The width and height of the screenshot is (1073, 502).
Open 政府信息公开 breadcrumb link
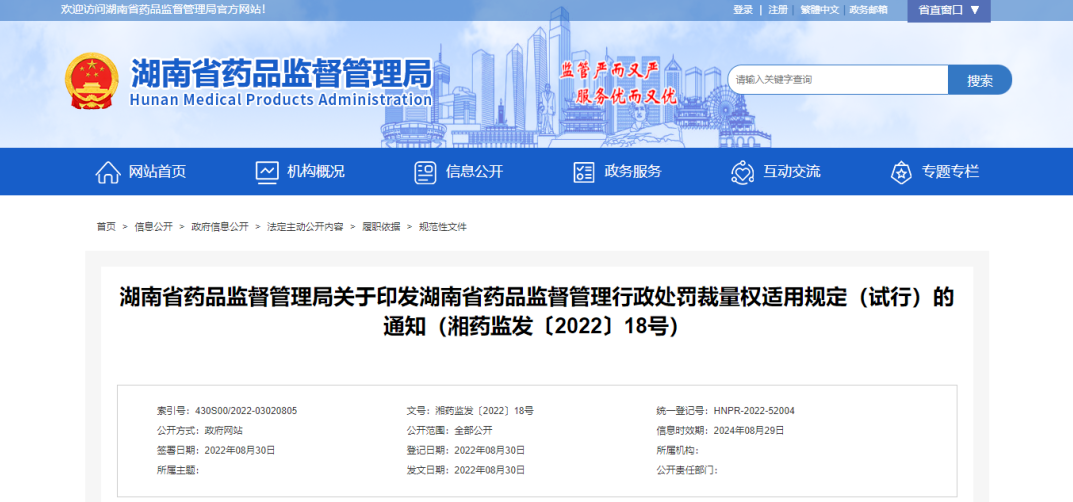pyautogui.click(x=220, y=227)
